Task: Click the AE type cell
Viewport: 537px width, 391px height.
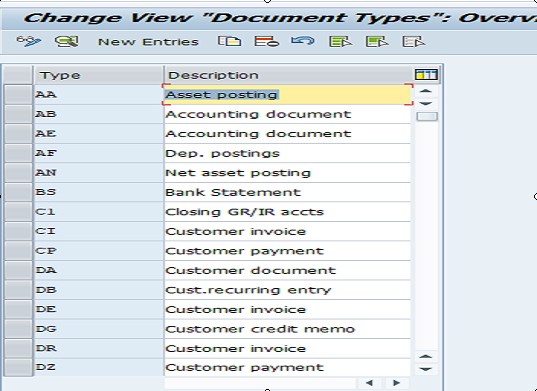Action: (x=99, y=134)
